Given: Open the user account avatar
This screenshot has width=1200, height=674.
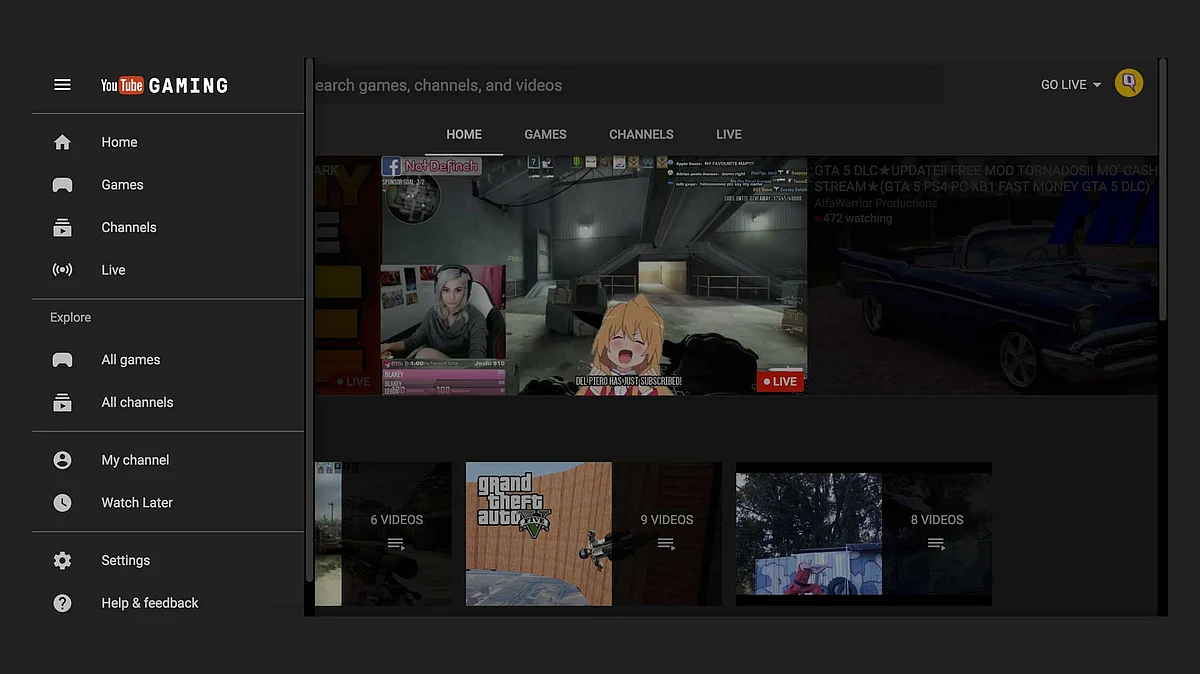Looking at the screenshot, I should click(1129, 83).
